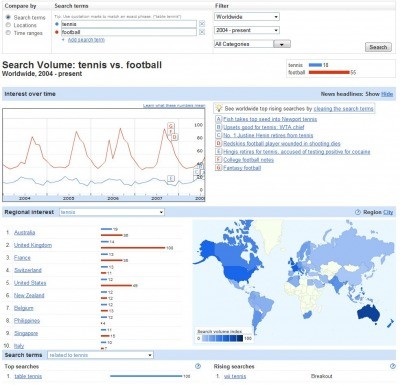Select the Time ranges radio button

[x=8, y=33]
